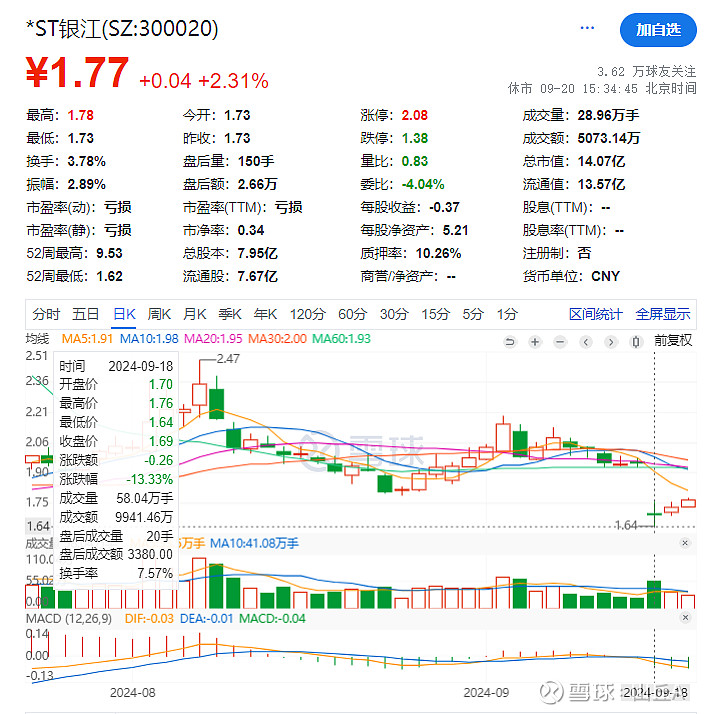Switch to the 1分 chart tab

click(x=507, y=314)
